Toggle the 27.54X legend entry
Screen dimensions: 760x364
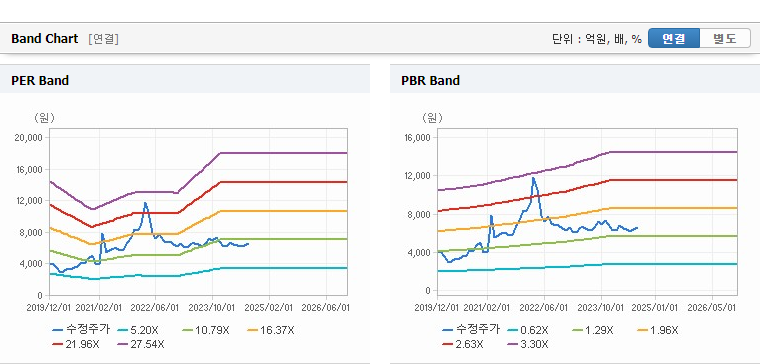(141, 344)
